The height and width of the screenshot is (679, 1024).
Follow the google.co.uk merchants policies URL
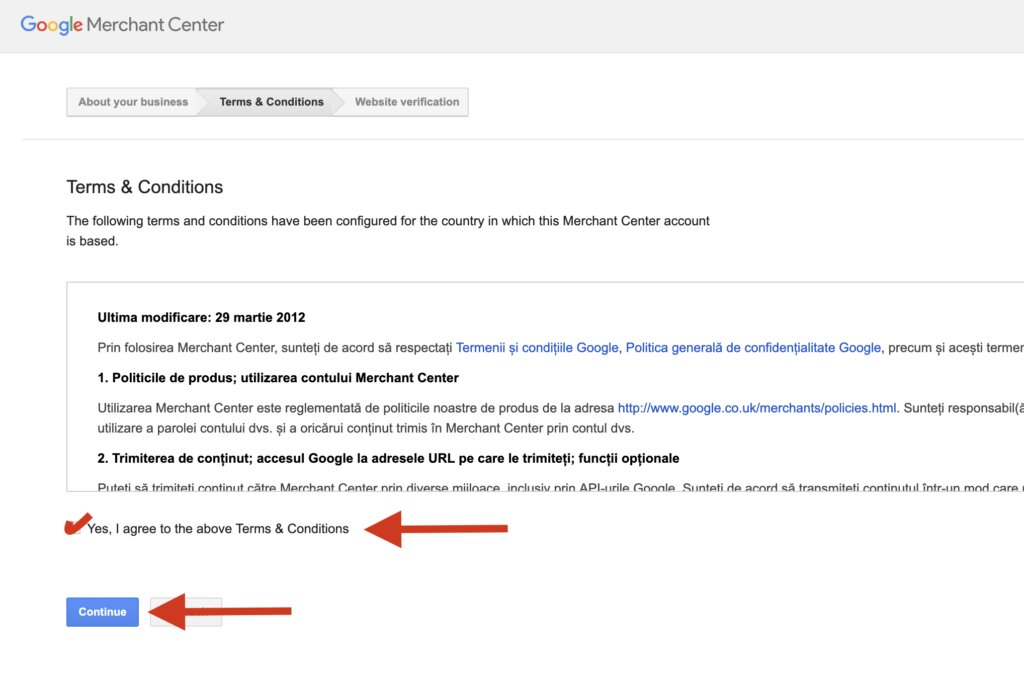[x=758, y=408]
